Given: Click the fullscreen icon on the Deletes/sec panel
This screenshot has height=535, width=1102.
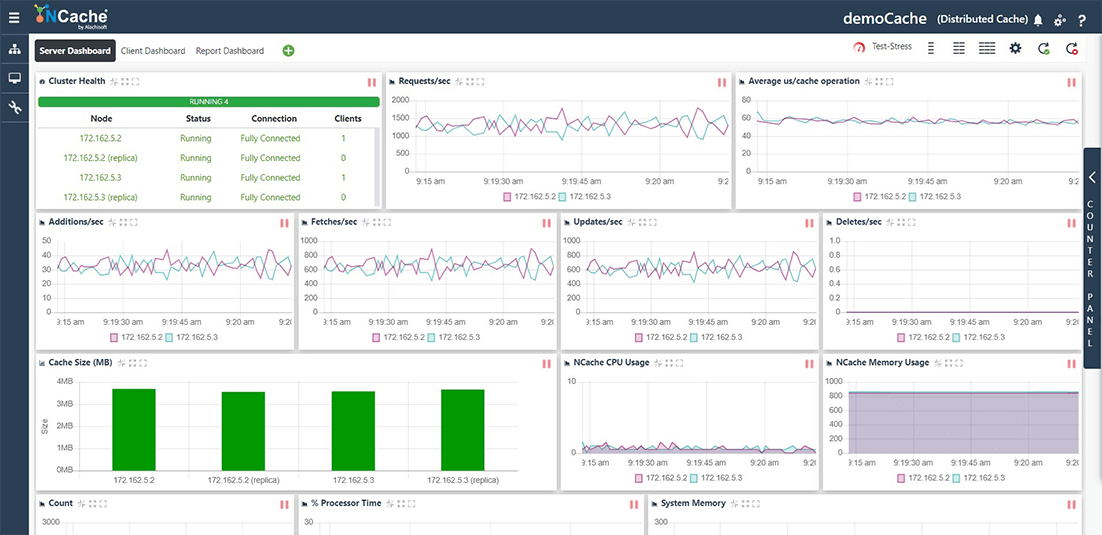Looking at the screenshot, I should 911,222.
